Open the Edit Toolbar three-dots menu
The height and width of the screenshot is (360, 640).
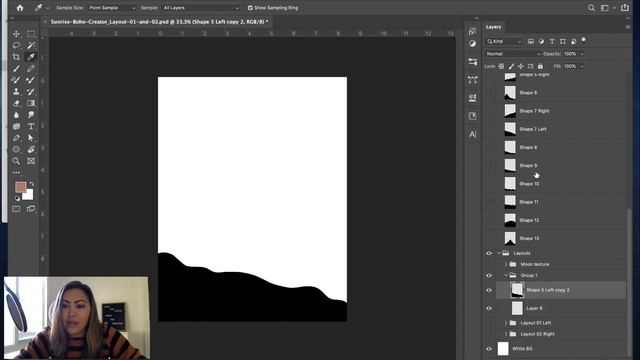click(16, 173)
